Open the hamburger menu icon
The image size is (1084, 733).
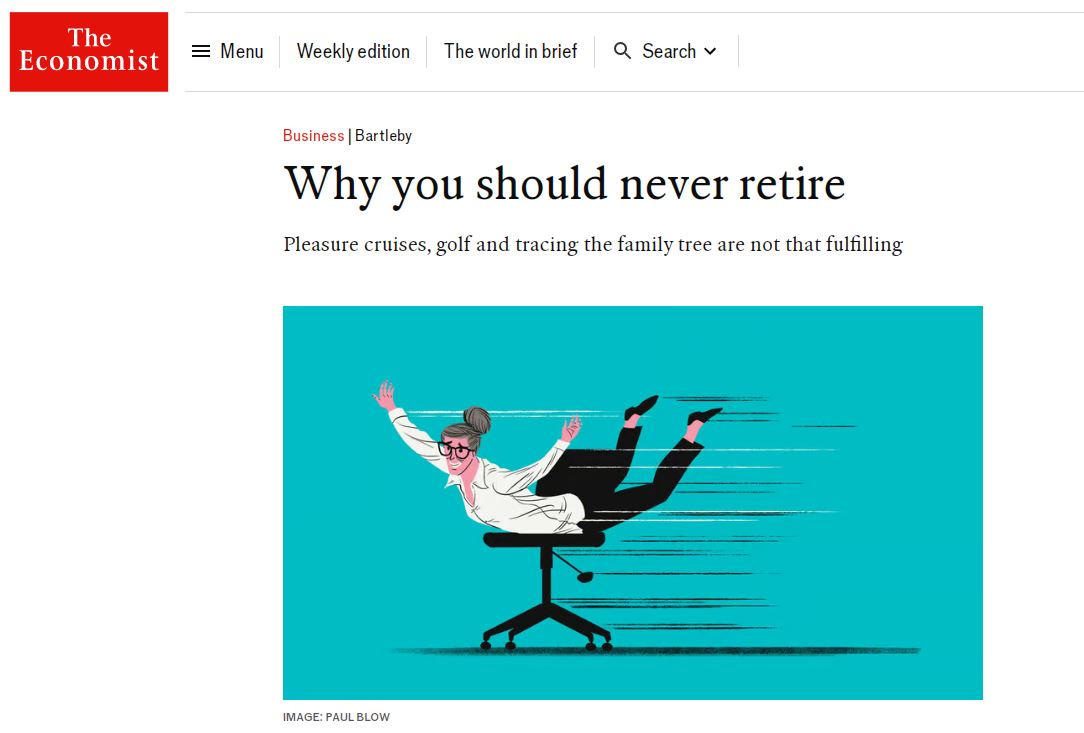point(201,51)
